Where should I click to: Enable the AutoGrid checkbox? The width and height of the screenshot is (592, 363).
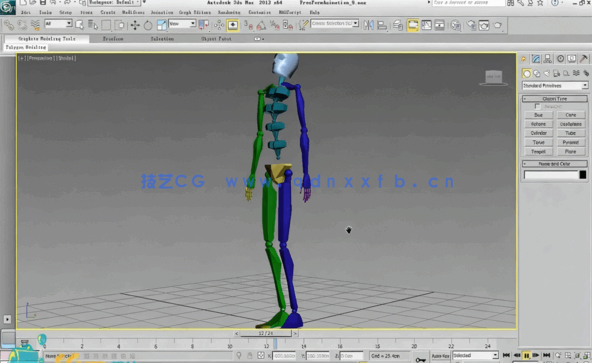(x=537, y=107)
